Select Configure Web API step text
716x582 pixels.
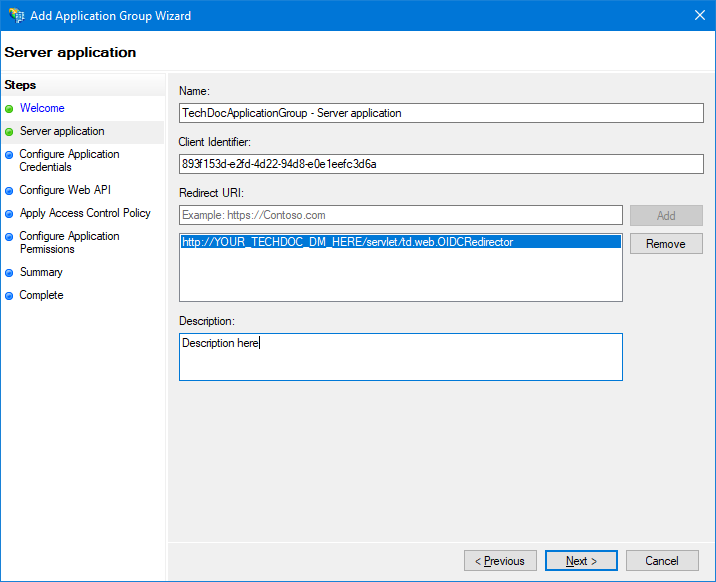click(65, 190)
